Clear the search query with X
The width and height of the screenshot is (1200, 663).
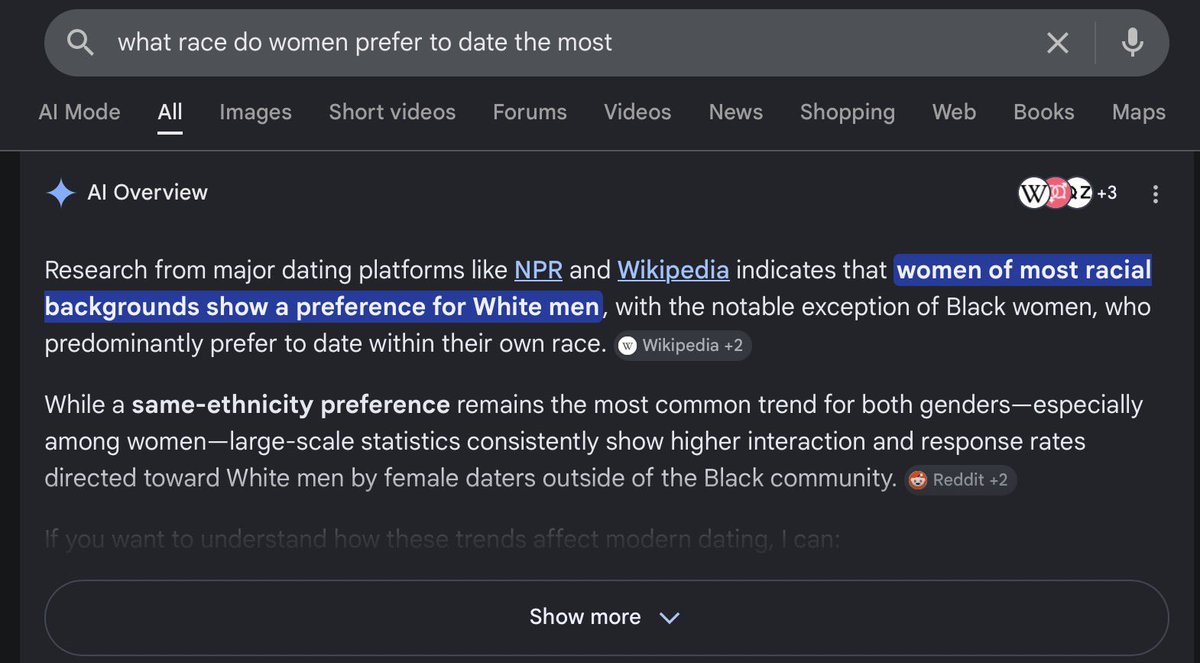point(1057,42)
